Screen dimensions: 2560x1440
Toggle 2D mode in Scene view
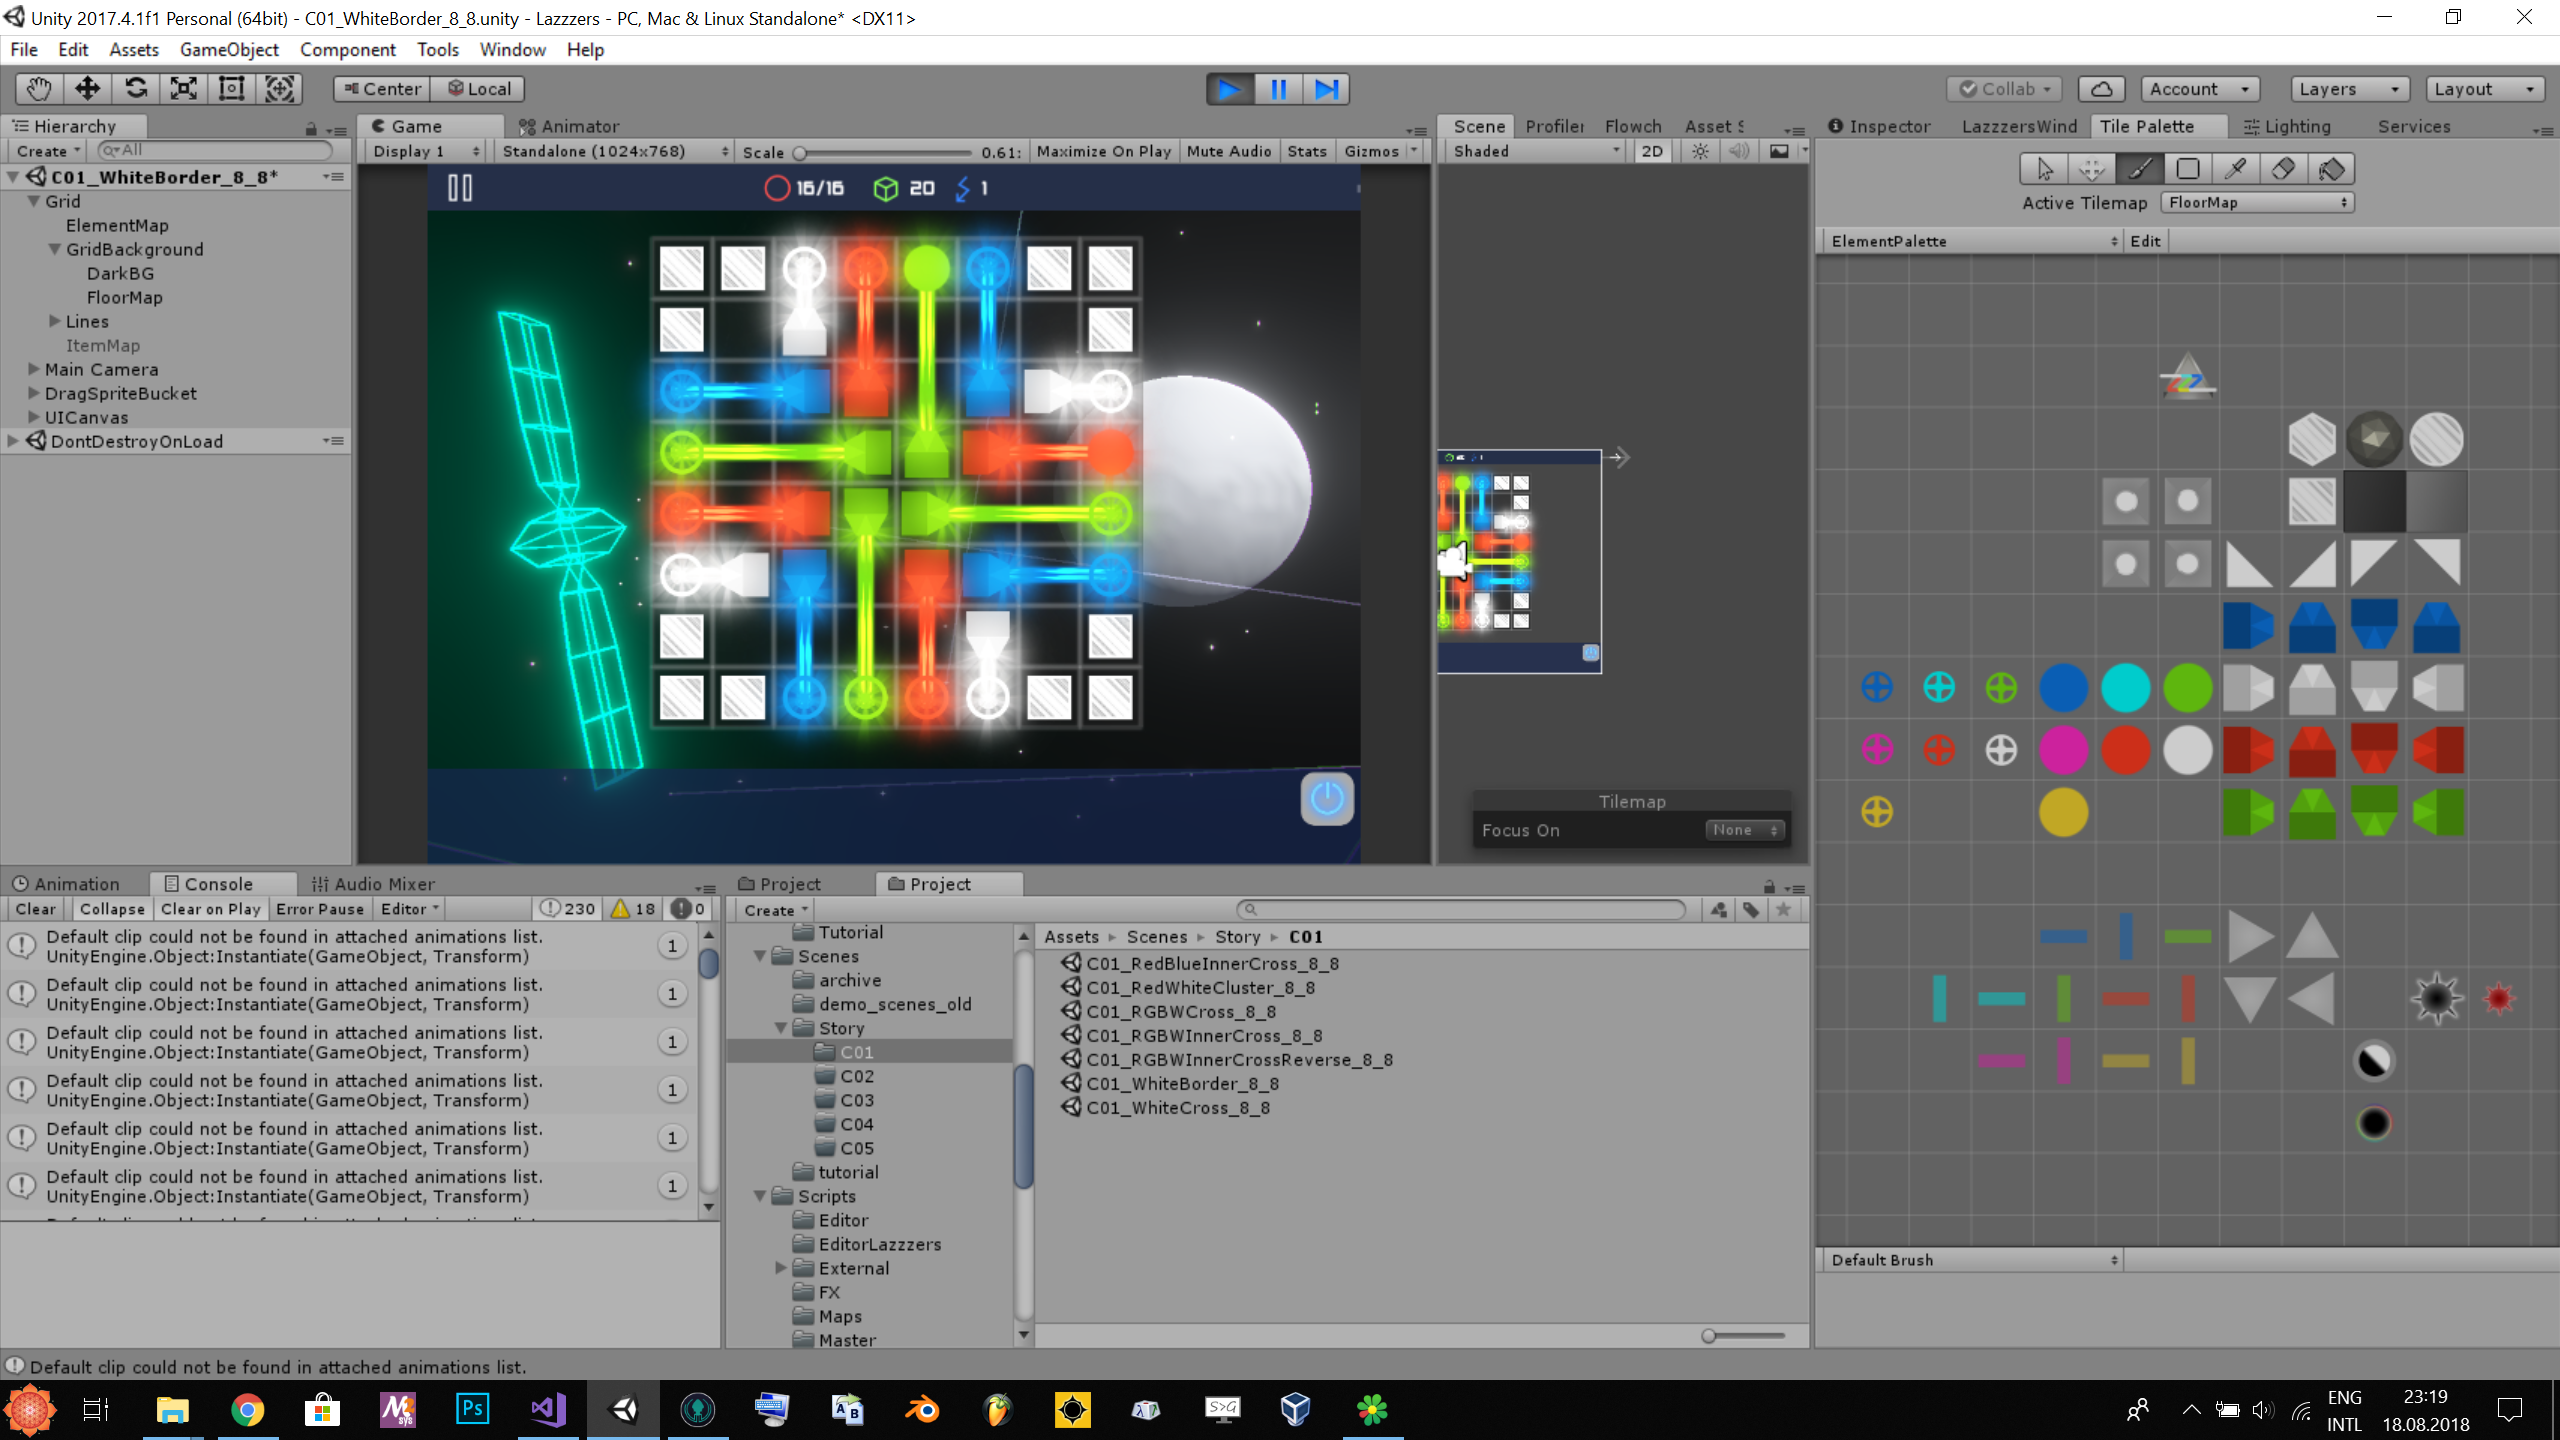1652,151
